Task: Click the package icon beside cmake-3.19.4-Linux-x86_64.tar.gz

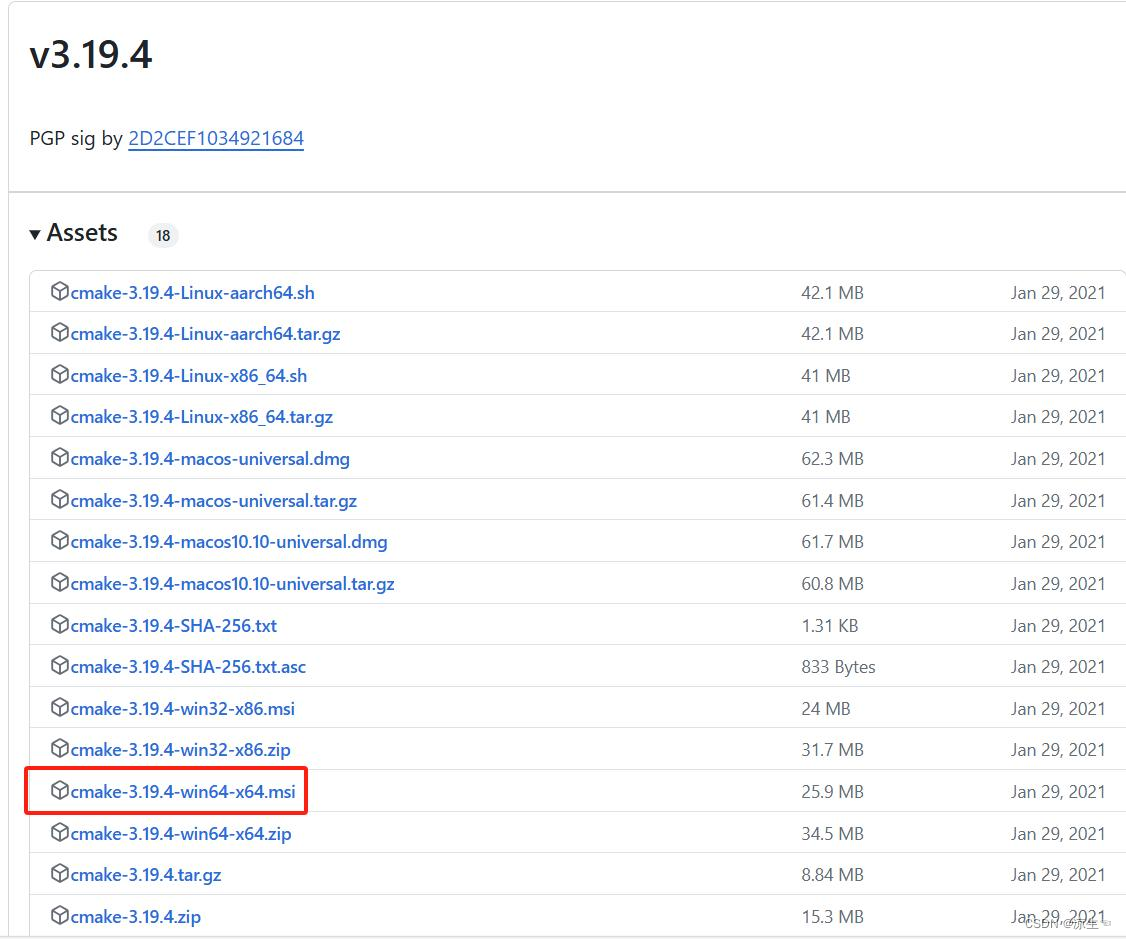Action: pos(60,416)
